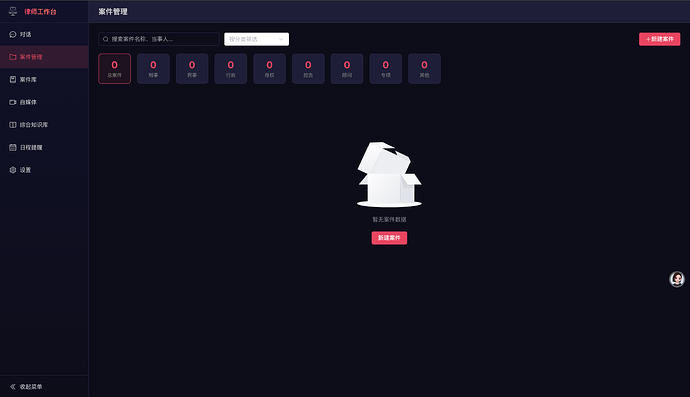This screenshot has width=690, height=397.
Task: Open 案件库 via its sidebar icon
Action: coord(13,79)
